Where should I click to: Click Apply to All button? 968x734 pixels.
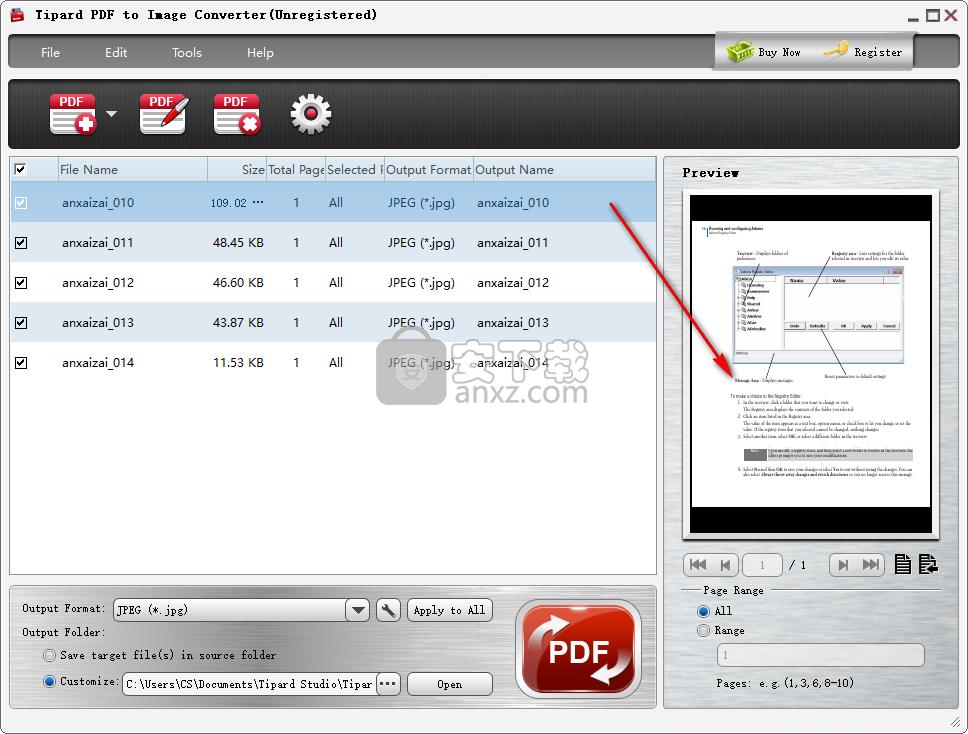[x=449, y=610]
